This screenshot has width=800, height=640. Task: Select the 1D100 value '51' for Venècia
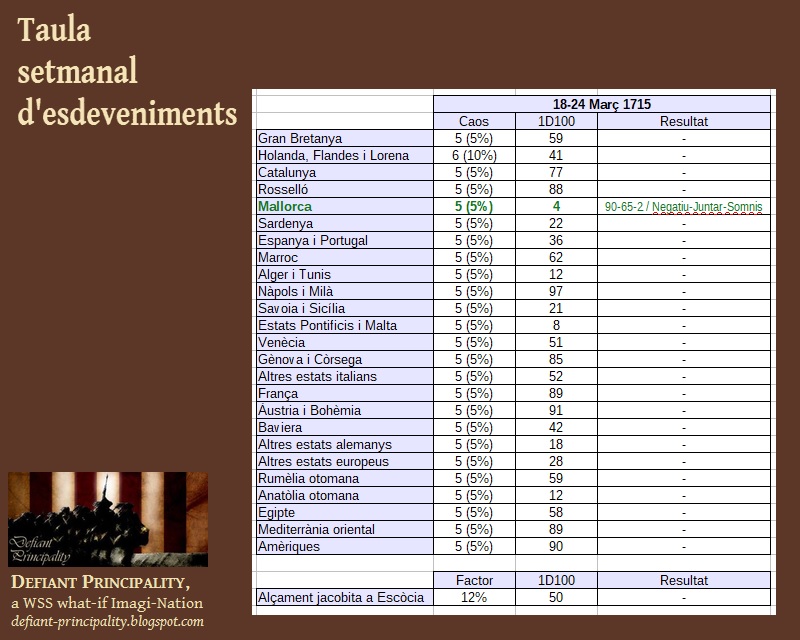click(556, 342)
